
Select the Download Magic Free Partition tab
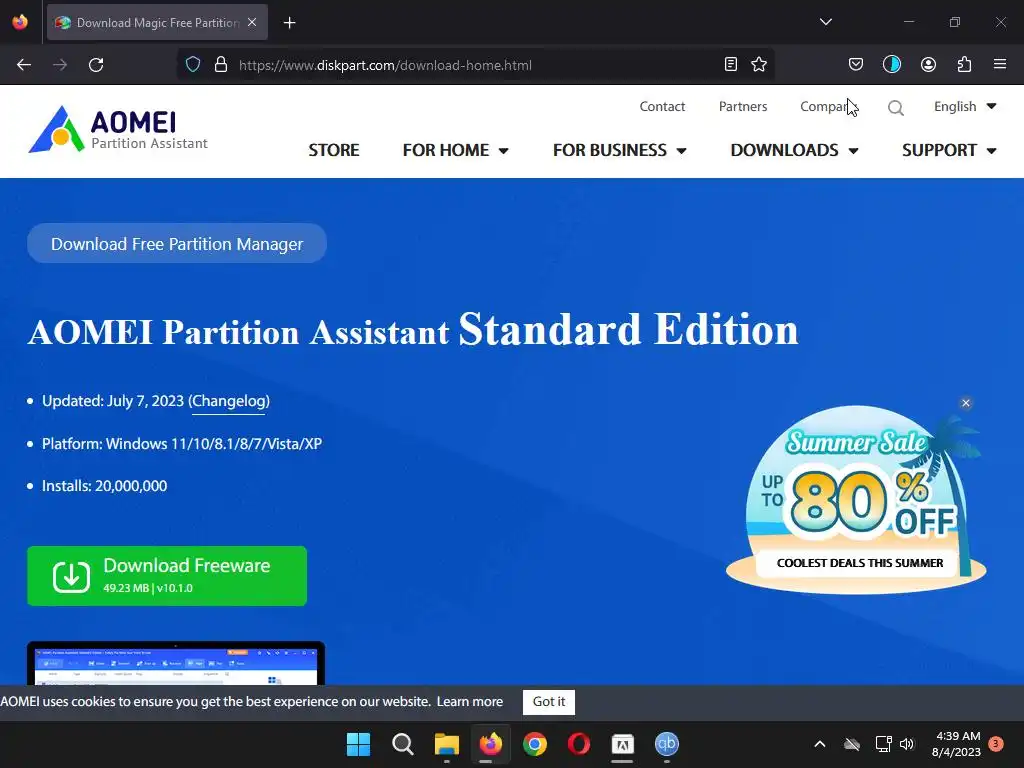[157, 22]
